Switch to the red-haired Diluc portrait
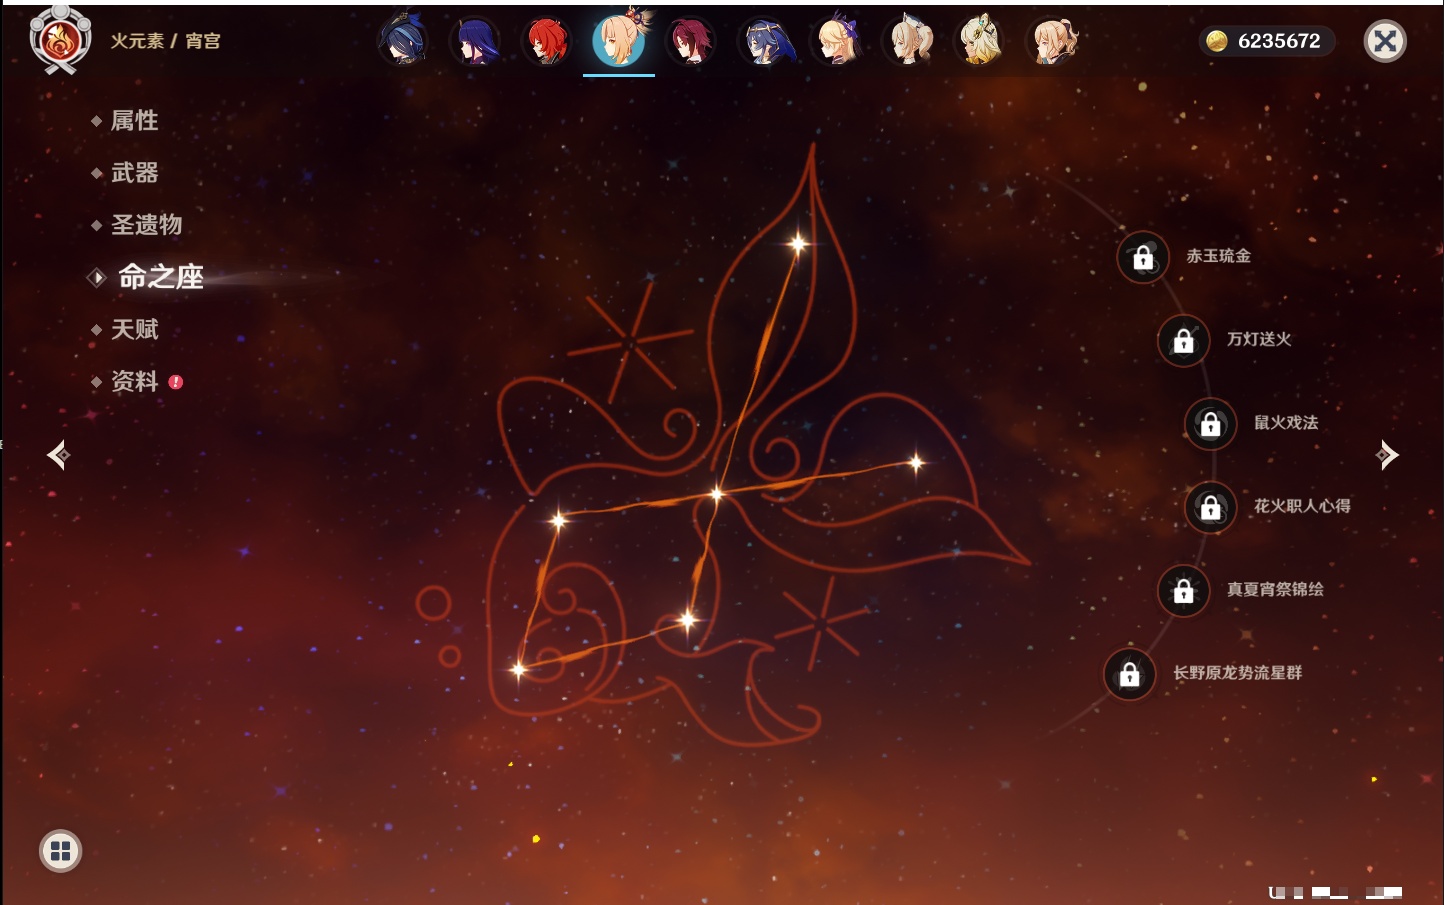This screenshot has width=1444, height=905. point(547,42)
